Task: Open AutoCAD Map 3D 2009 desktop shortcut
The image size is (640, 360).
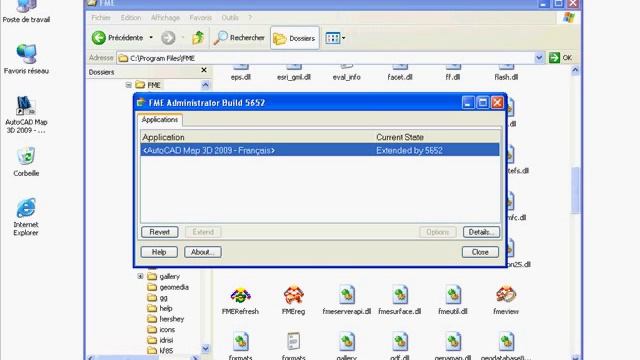Action: point(26,114)
